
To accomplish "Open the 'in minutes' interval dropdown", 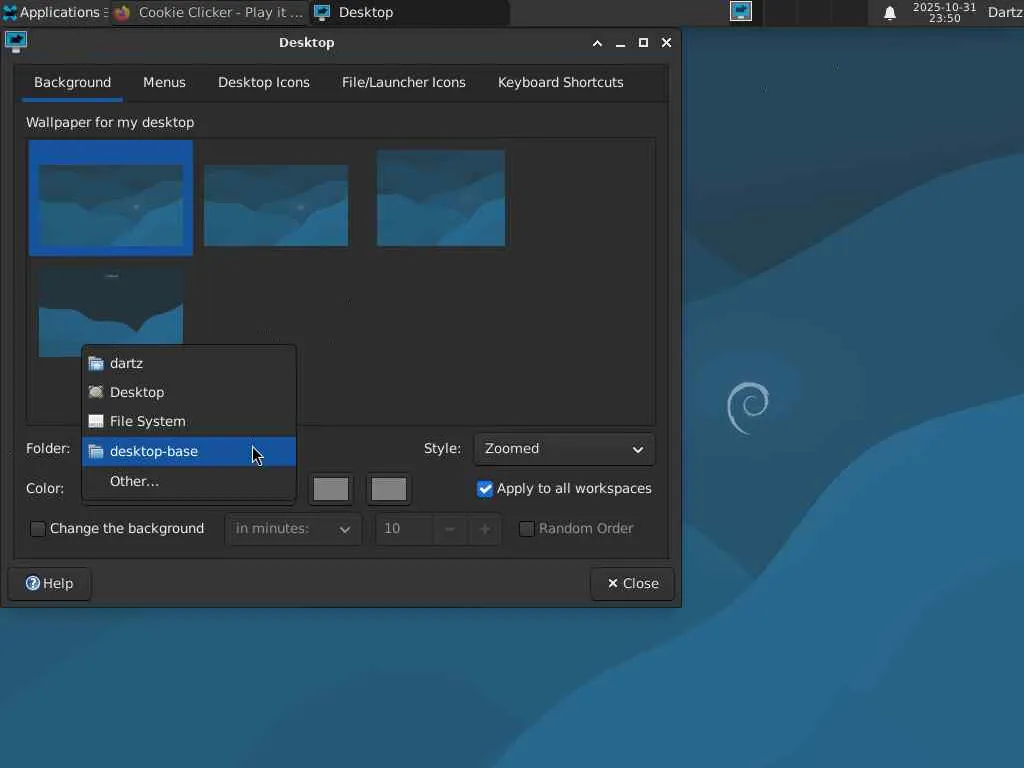I will [x=293, y=529].
